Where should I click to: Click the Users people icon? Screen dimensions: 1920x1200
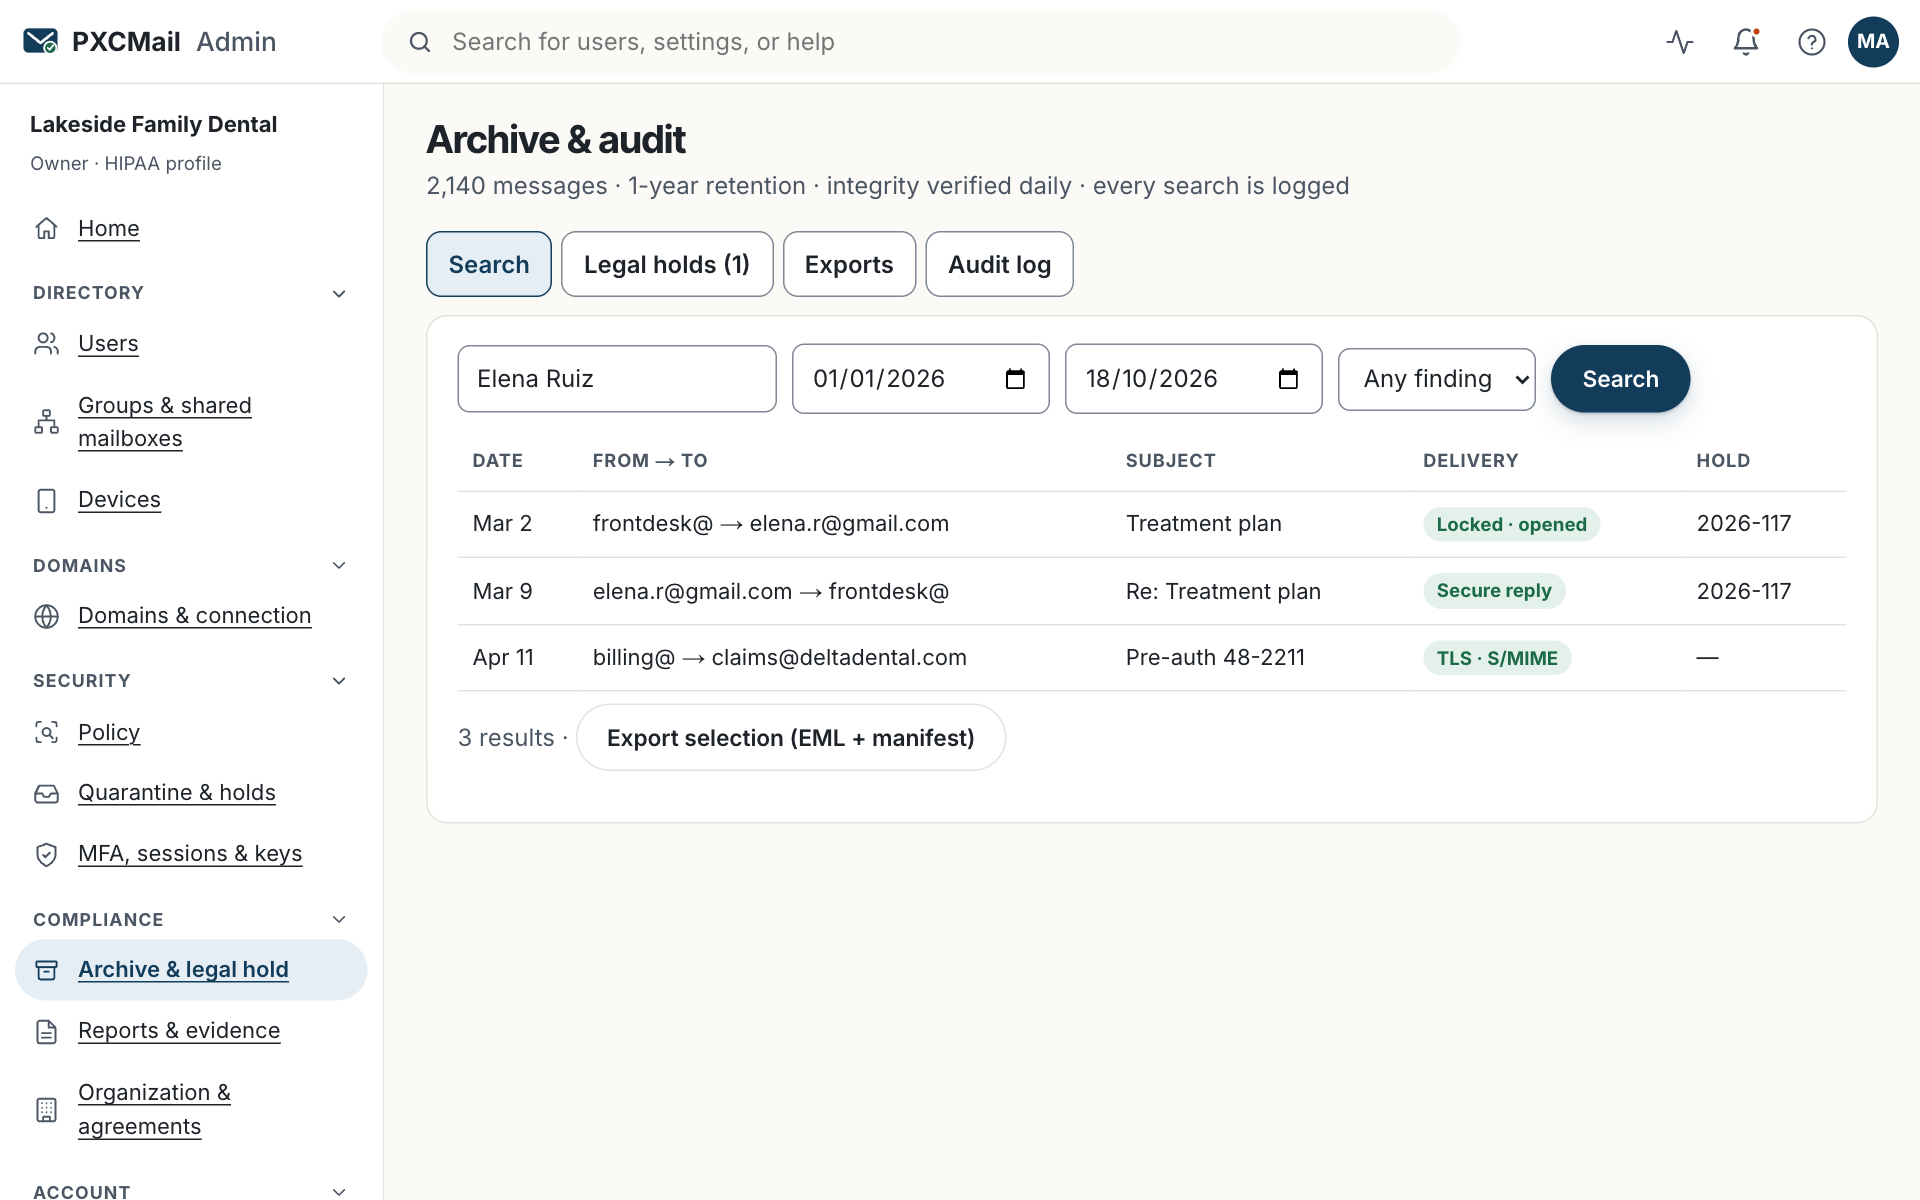[46, 343]
